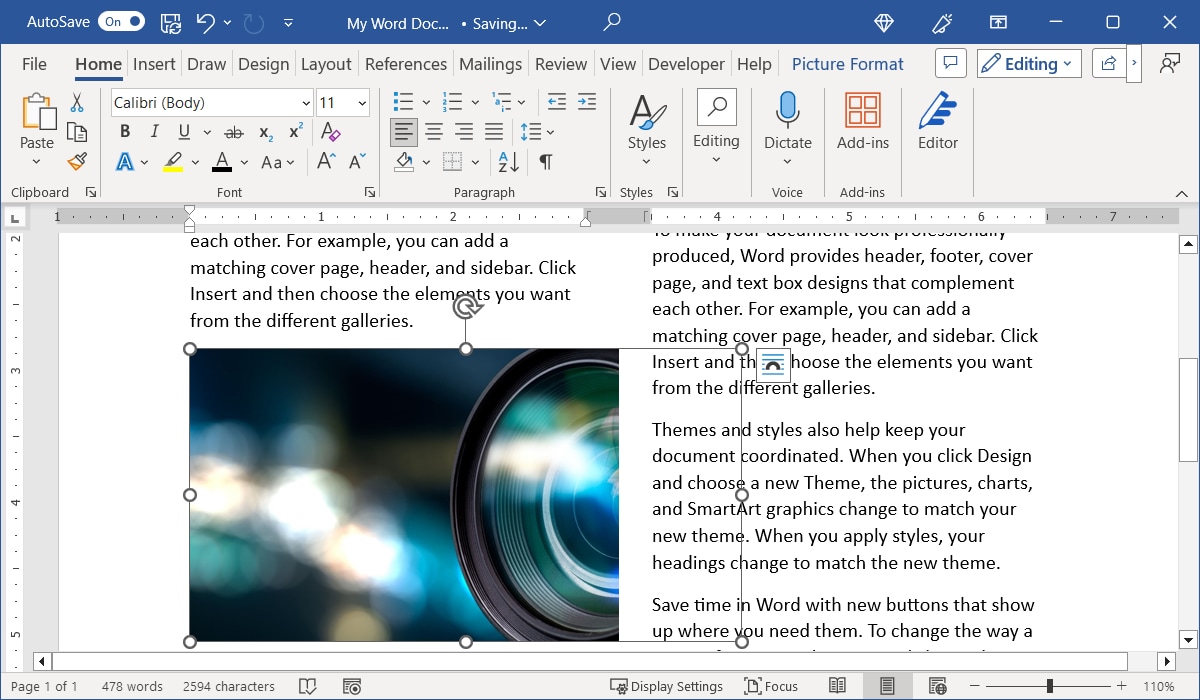Choose a font color from the swatch
This screenshot has width=1200, height=700.
(x=222, y=161)
